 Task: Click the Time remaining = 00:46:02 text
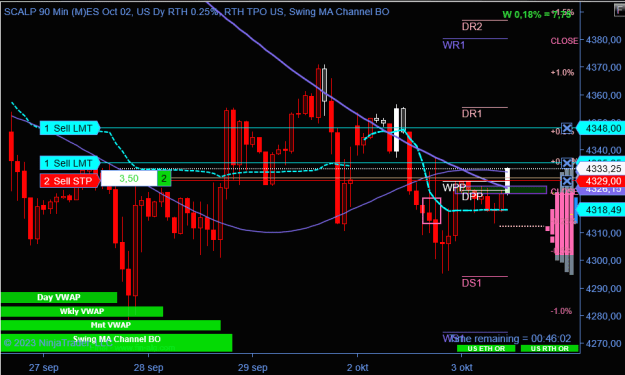point(511,338)
